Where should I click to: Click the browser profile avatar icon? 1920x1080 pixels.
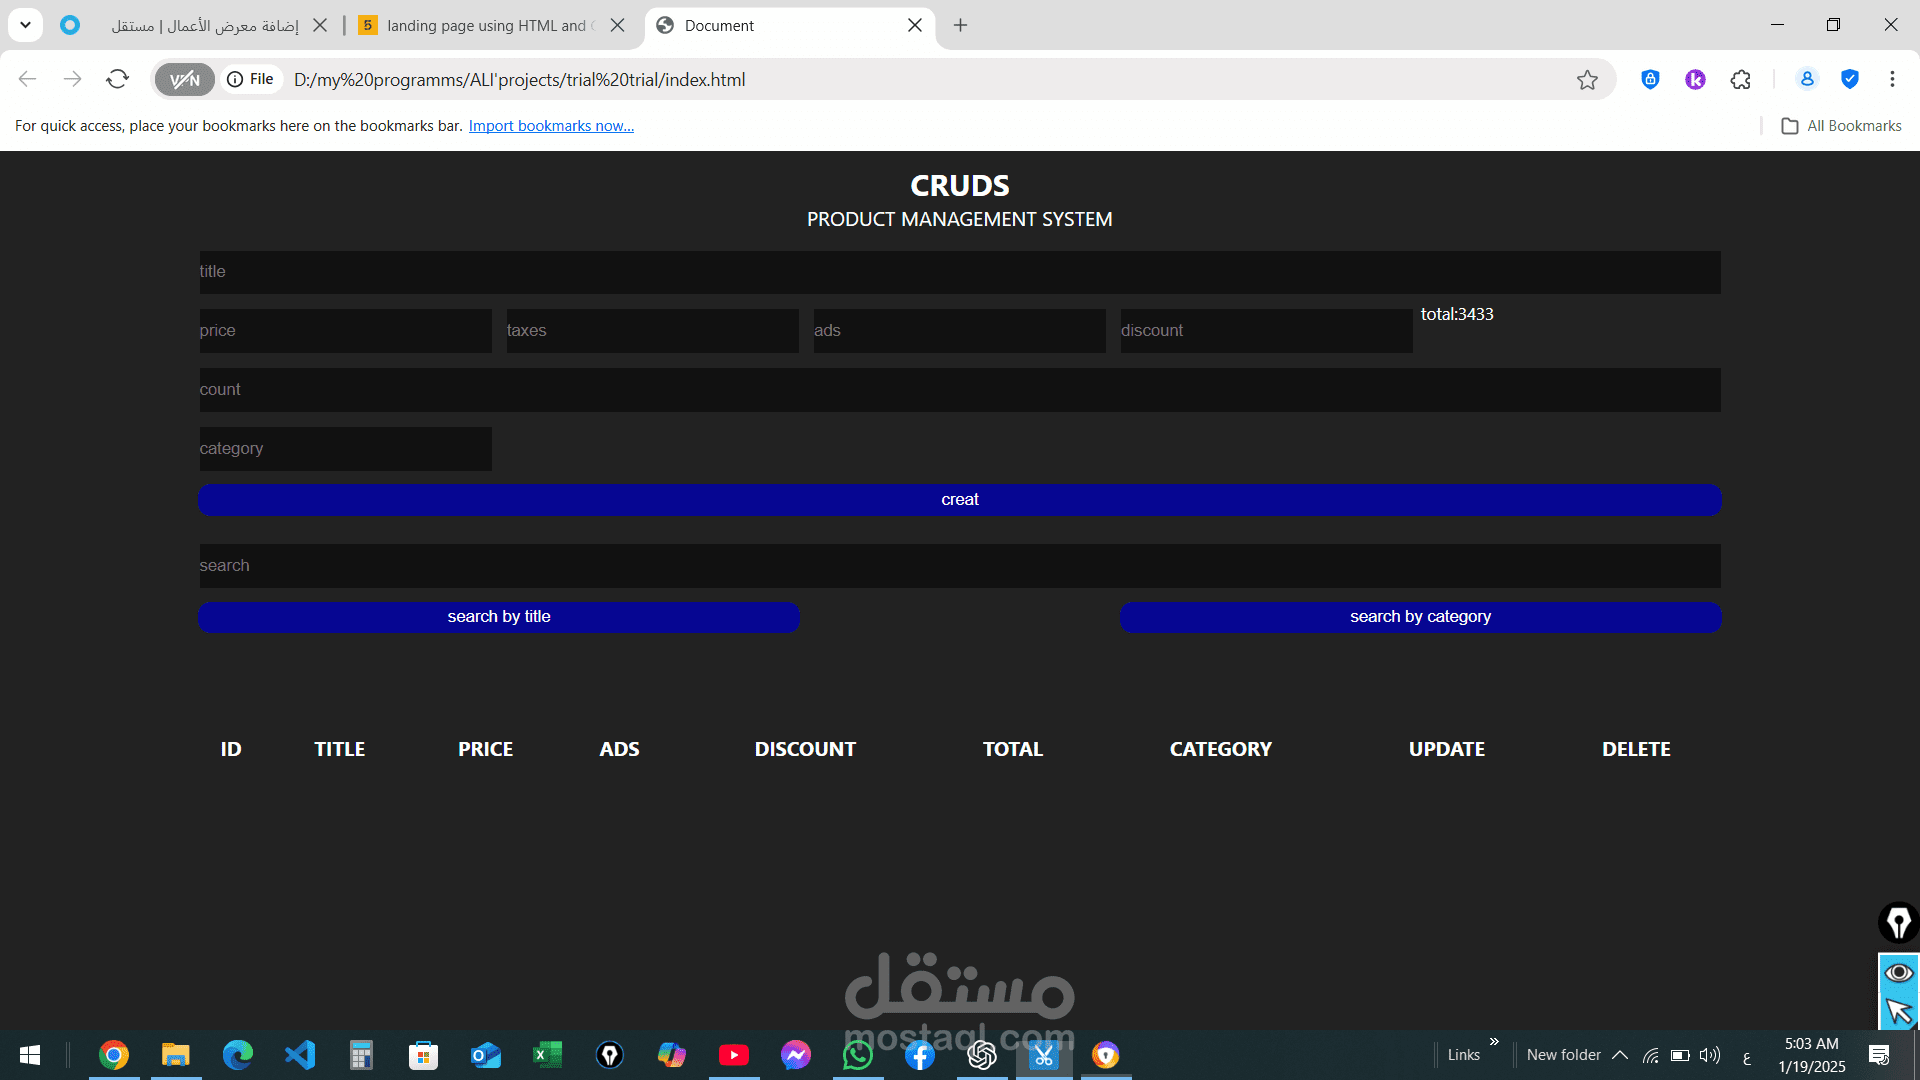(x=1807, y=79)
